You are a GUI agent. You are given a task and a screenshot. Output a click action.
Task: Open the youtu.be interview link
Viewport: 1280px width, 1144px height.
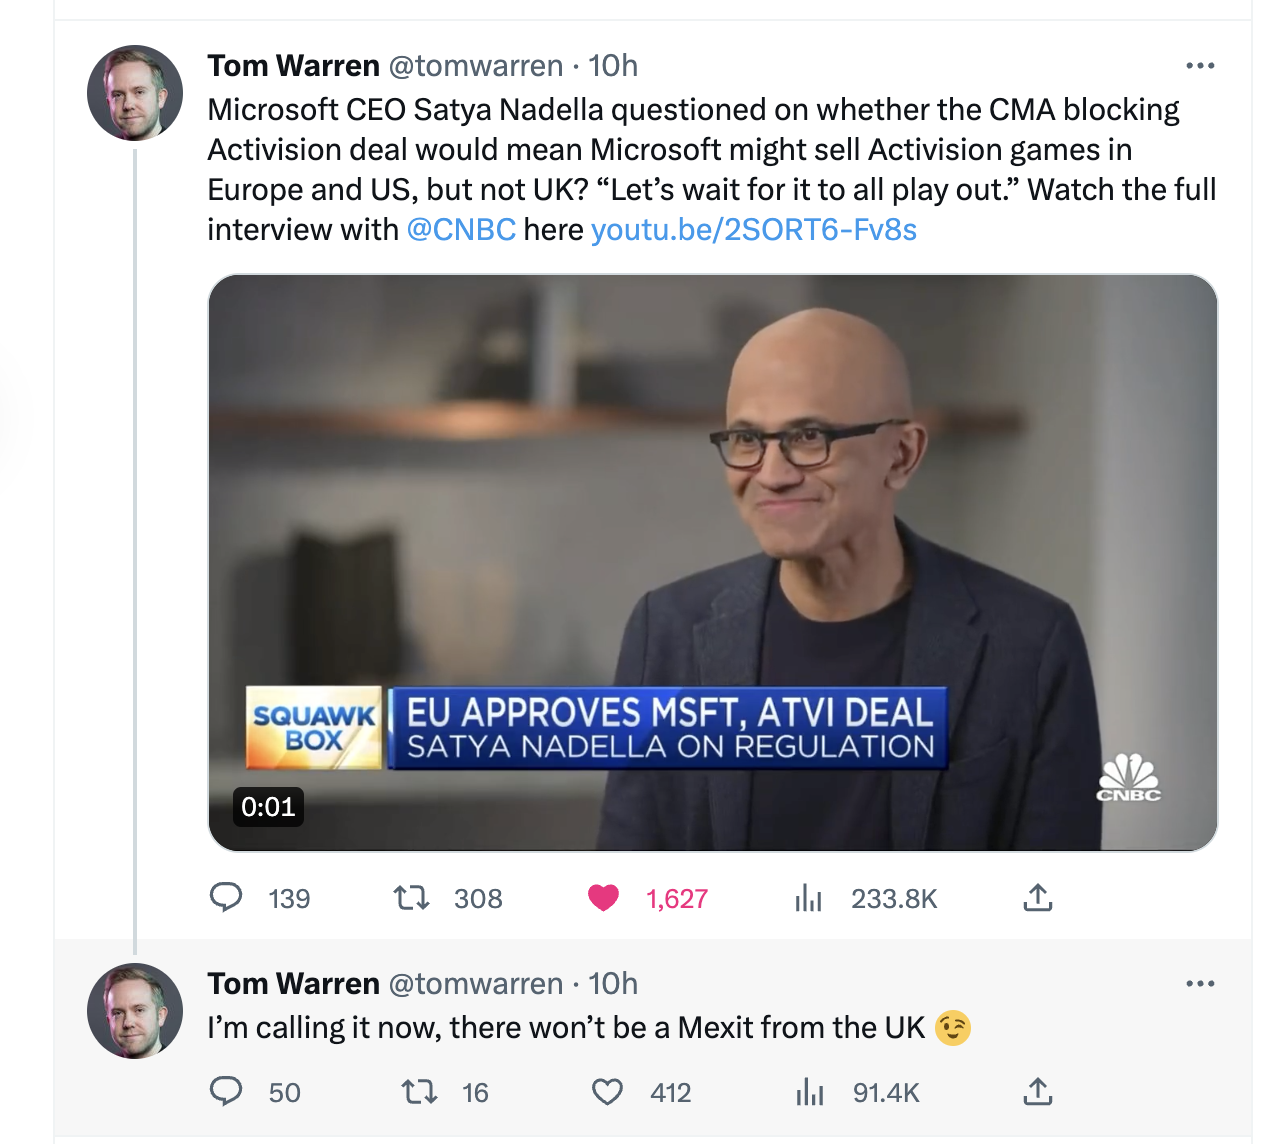tap(753, 230)
